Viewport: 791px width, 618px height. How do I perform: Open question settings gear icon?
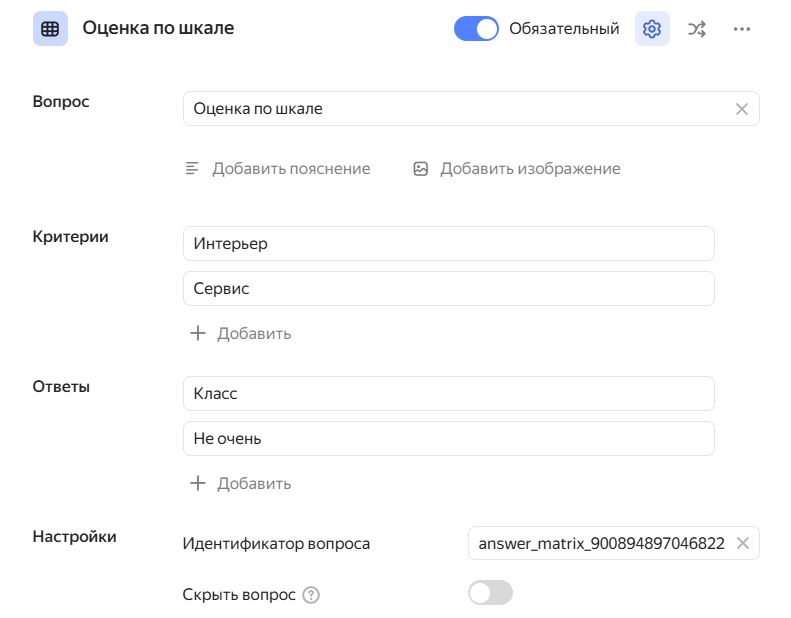652,29
